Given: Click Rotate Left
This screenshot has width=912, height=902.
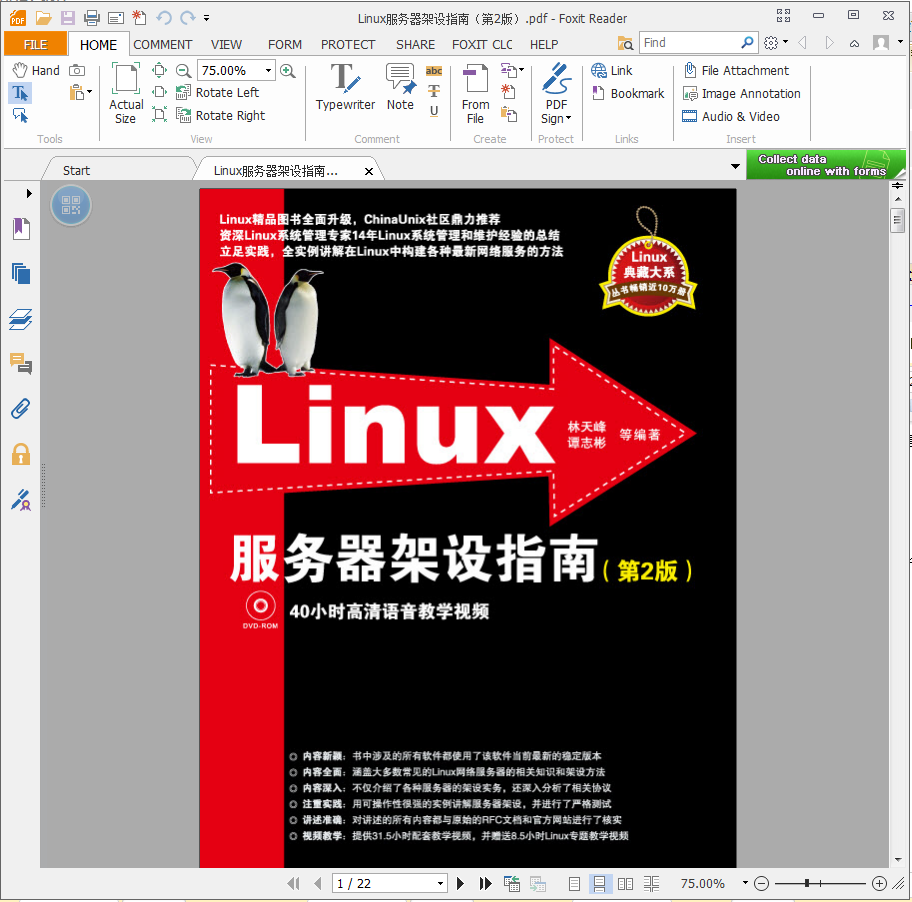Looking at the screenshot, I should pyautogui.click(x=218, y=92).
